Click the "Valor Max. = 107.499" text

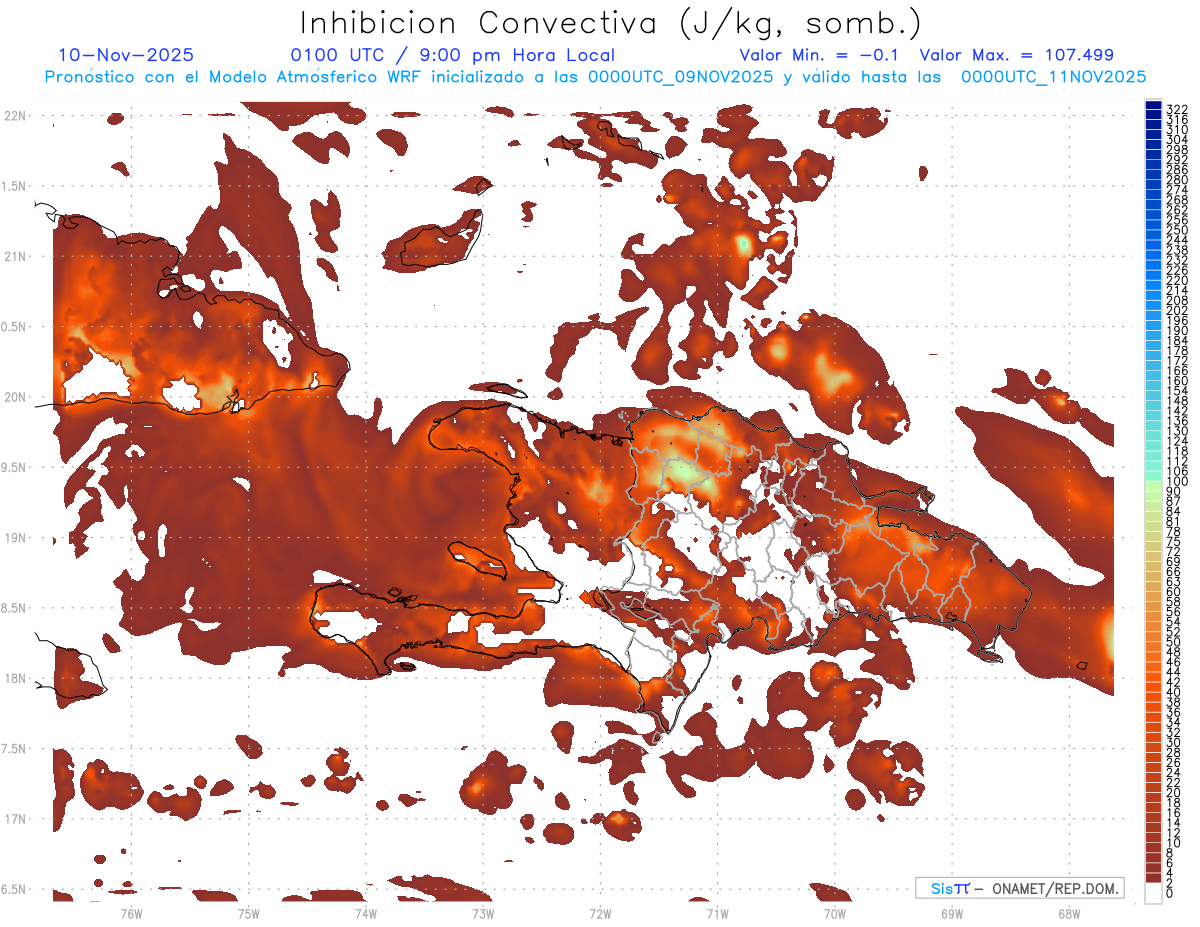1016,55
